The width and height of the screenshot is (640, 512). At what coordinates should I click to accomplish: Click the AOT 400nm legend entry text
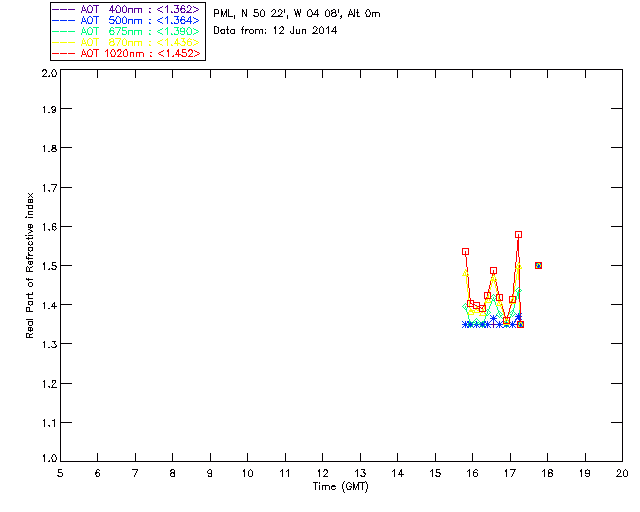[140, 9]
